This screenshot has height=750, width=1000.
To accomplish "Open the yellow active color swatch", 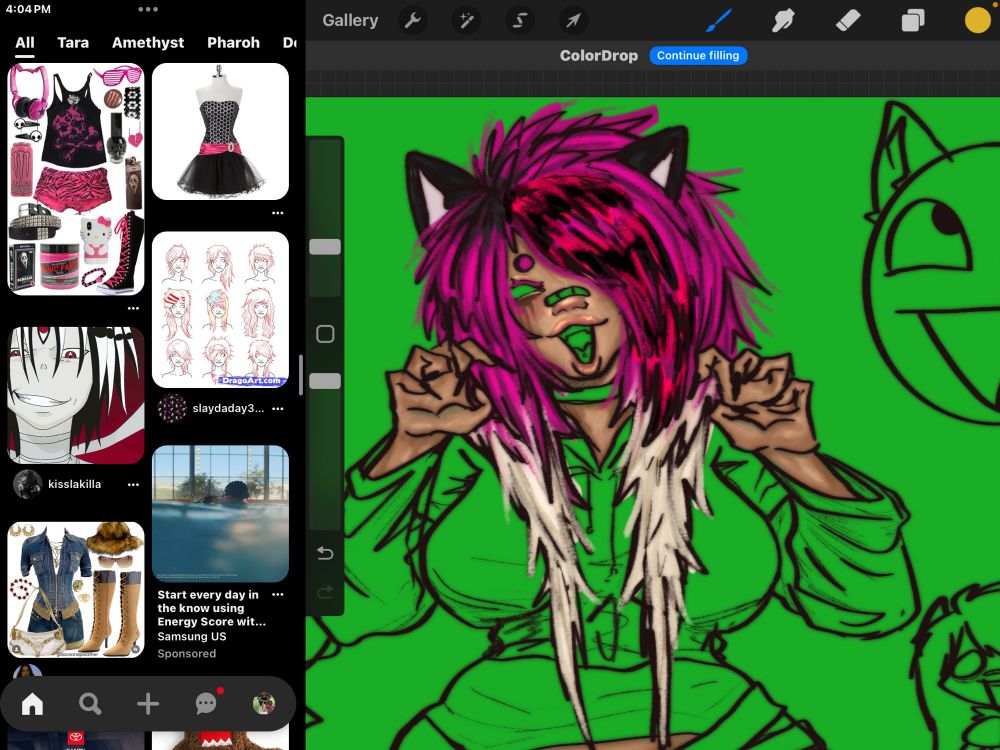I will (977, 20).
